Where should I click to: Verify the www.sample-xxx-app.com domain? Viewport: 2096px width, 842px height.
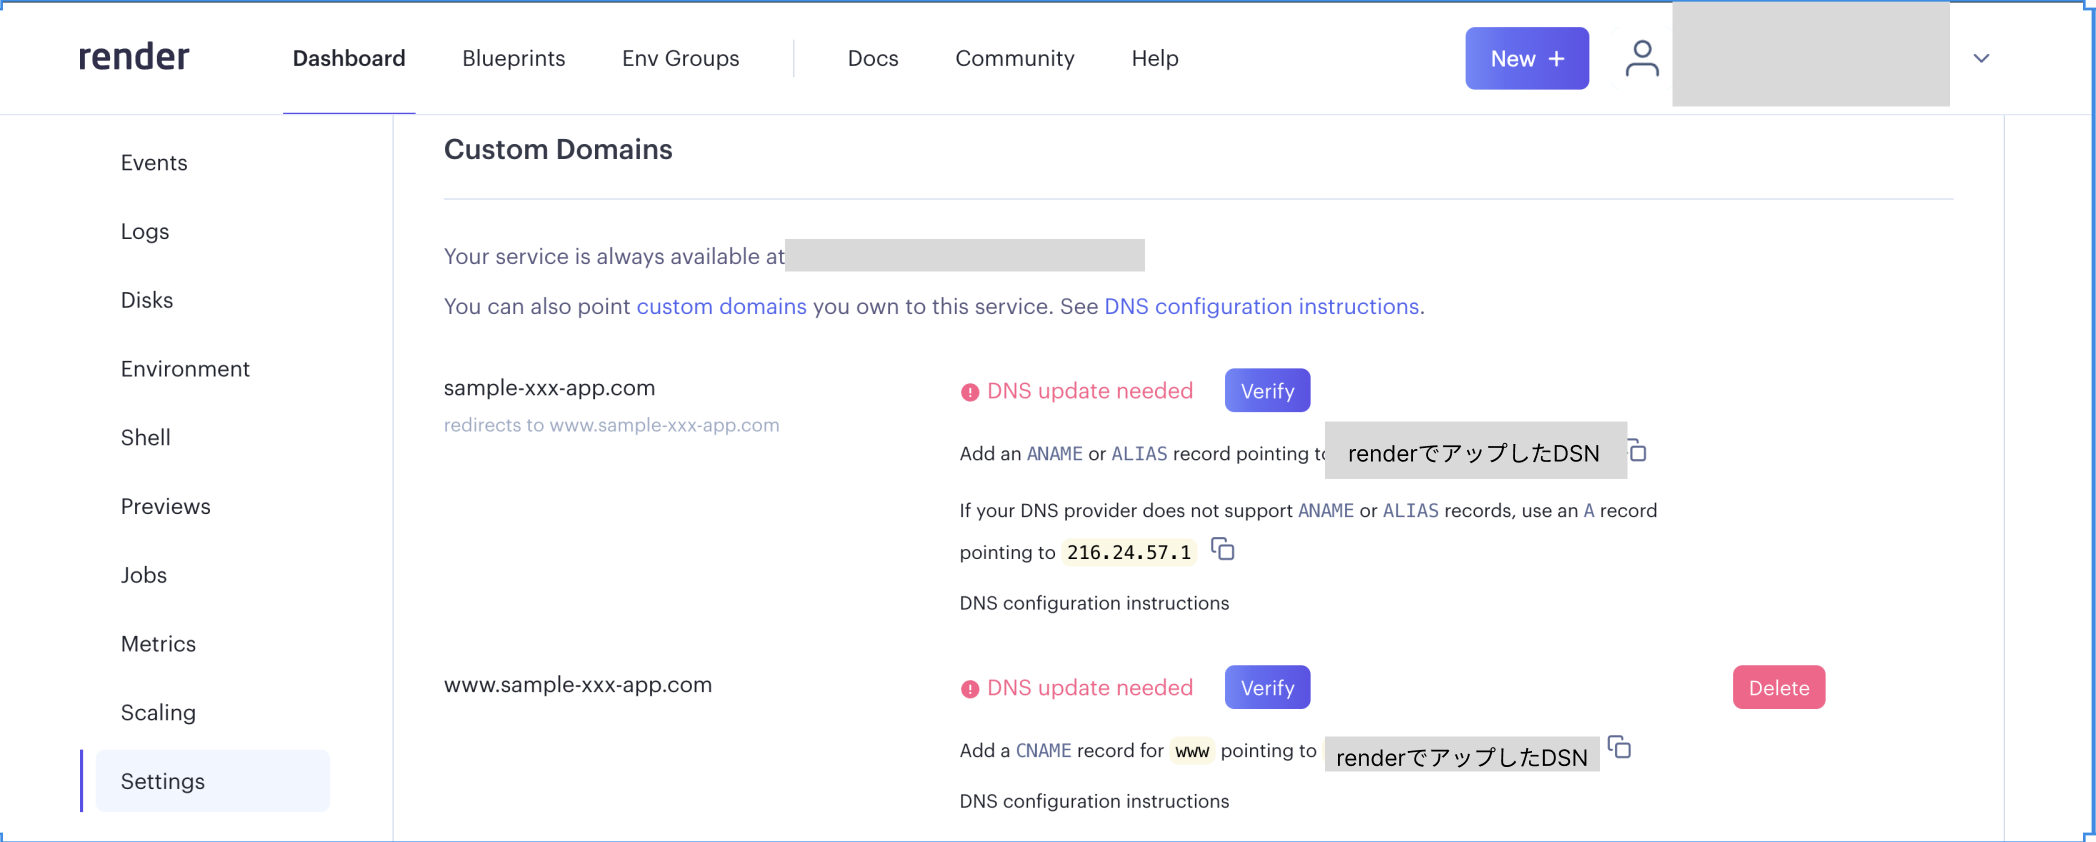click(x=1267, y=687)
